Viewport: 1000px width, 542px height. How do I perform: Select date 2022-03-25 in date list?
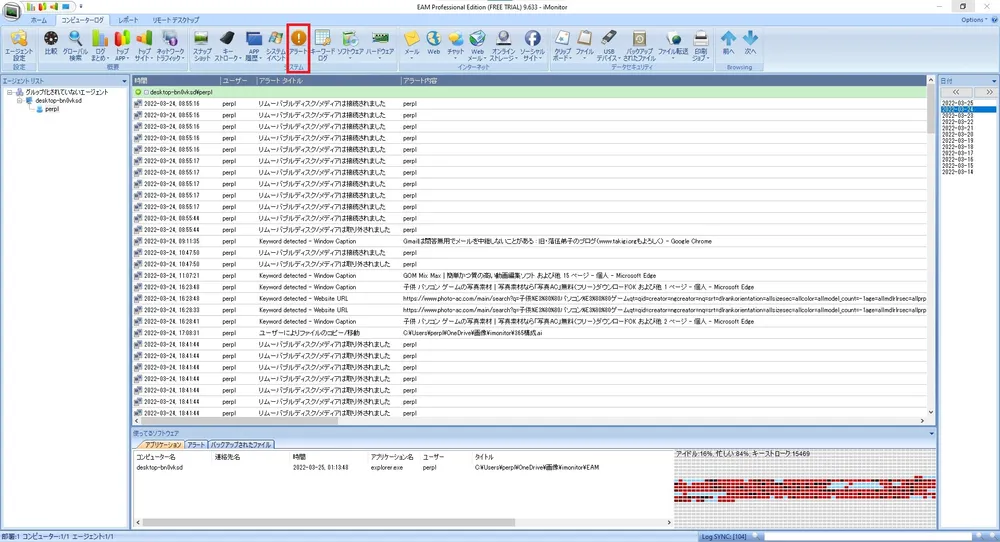(x=958, y=103)
